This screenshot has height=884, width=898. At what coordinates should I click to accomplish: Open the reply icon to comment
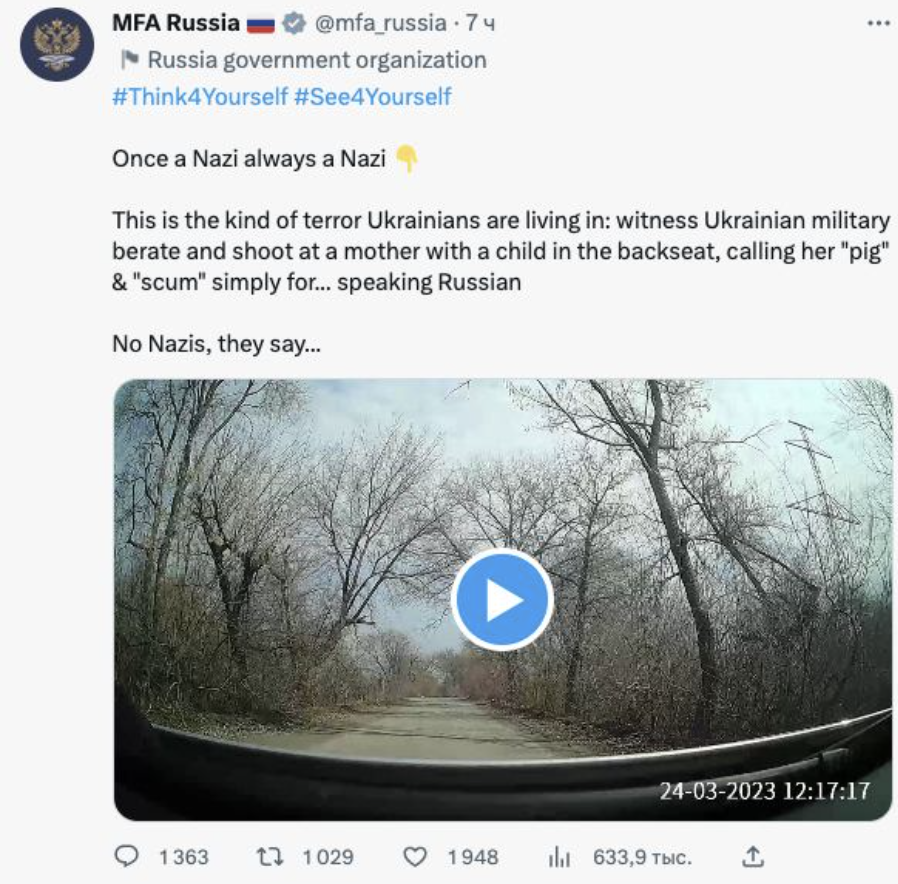coord(125,855)
